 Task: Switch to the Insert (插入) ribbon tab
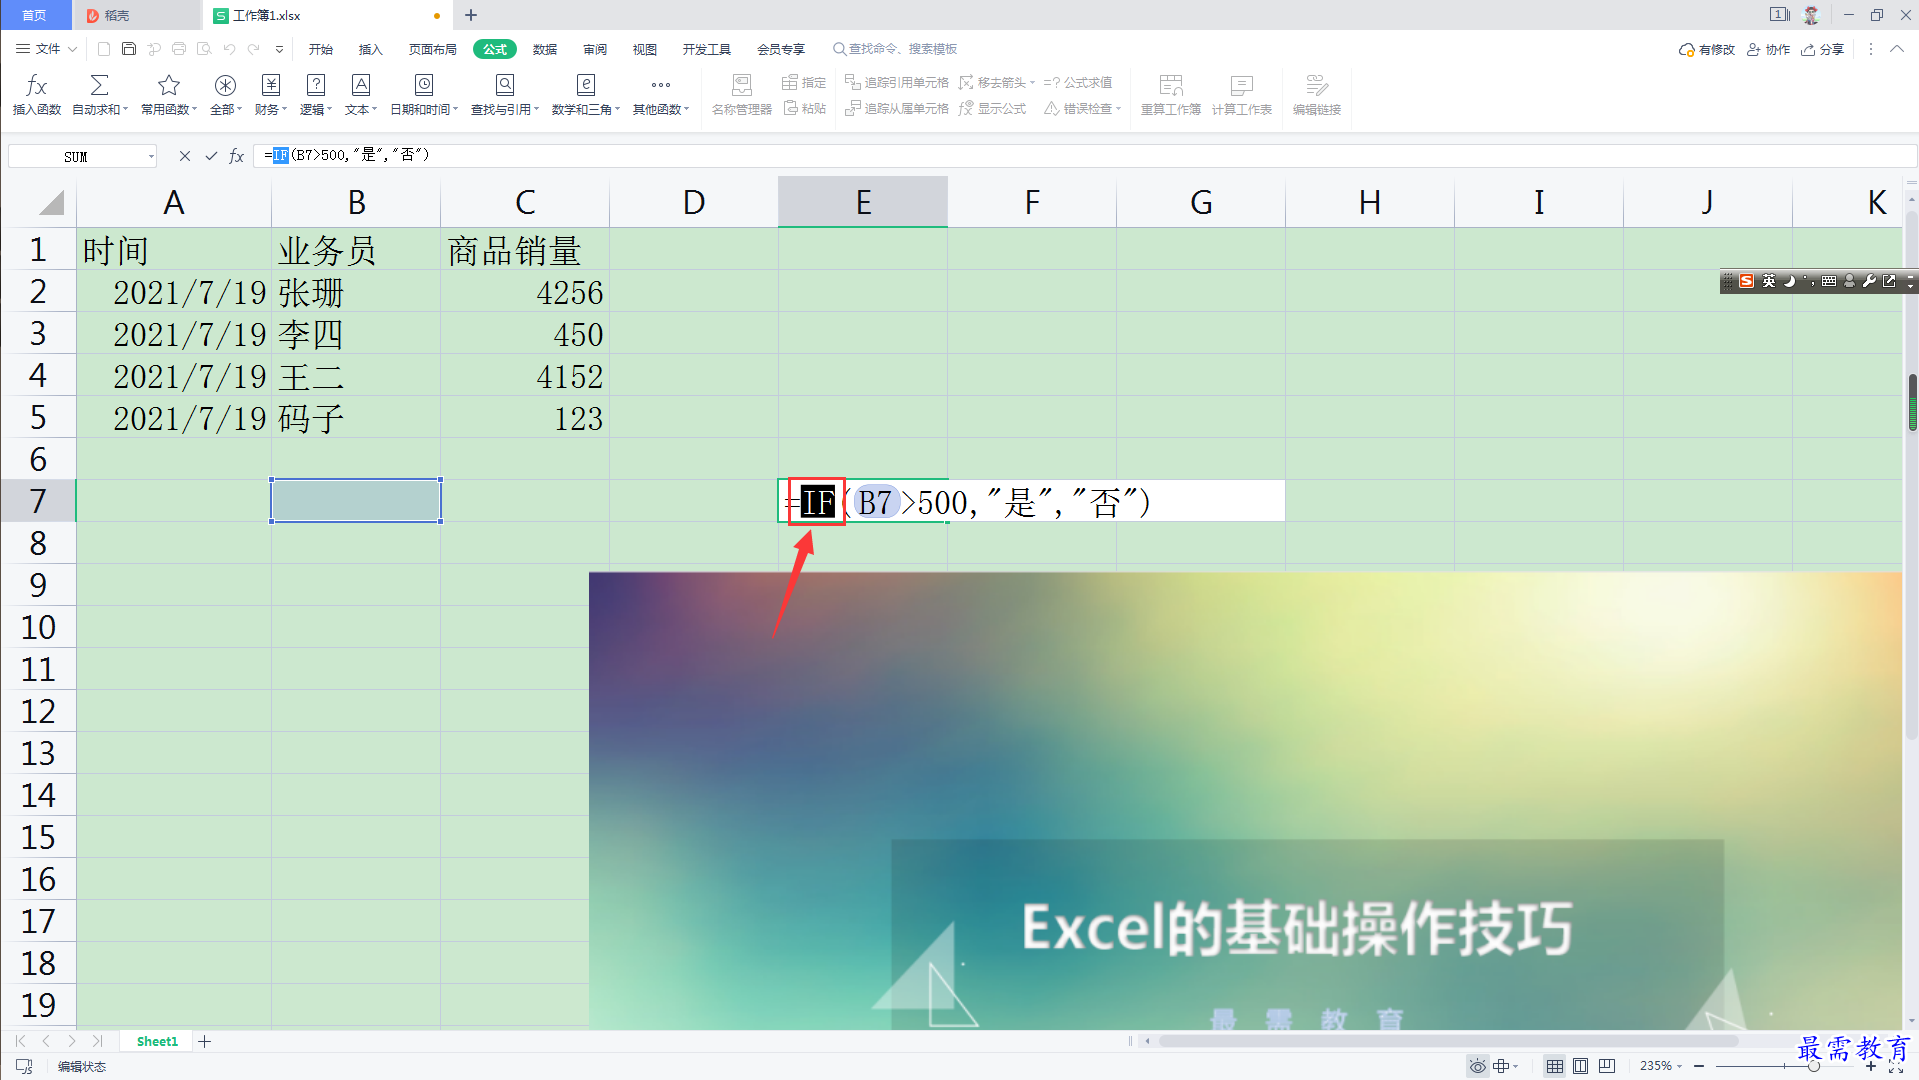click(x=371, y=49)
